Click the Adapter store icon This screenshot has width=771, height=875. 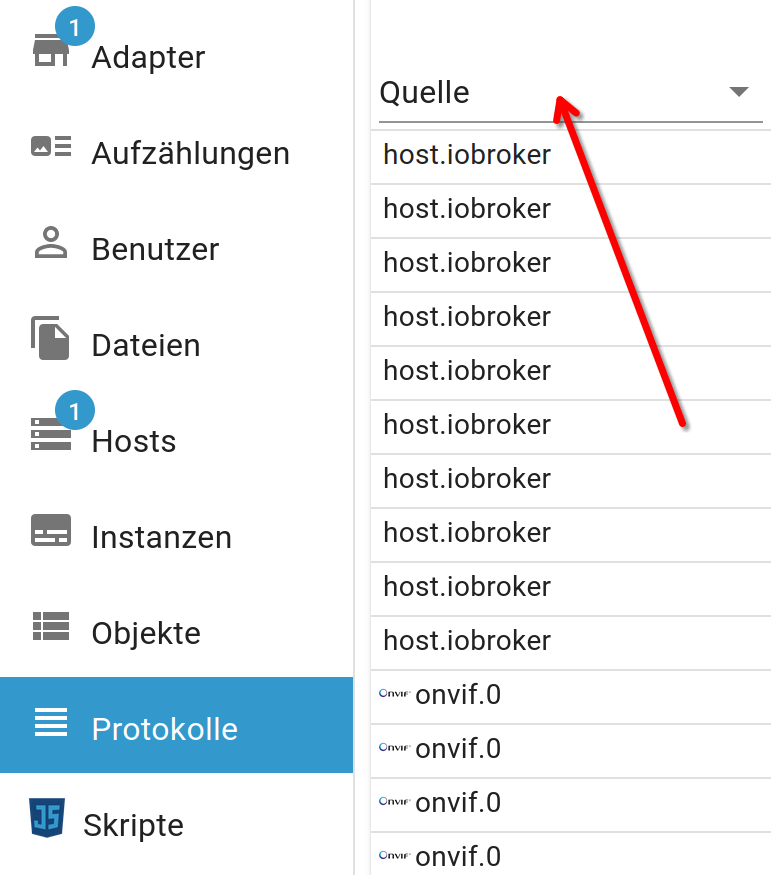[51, 50]
